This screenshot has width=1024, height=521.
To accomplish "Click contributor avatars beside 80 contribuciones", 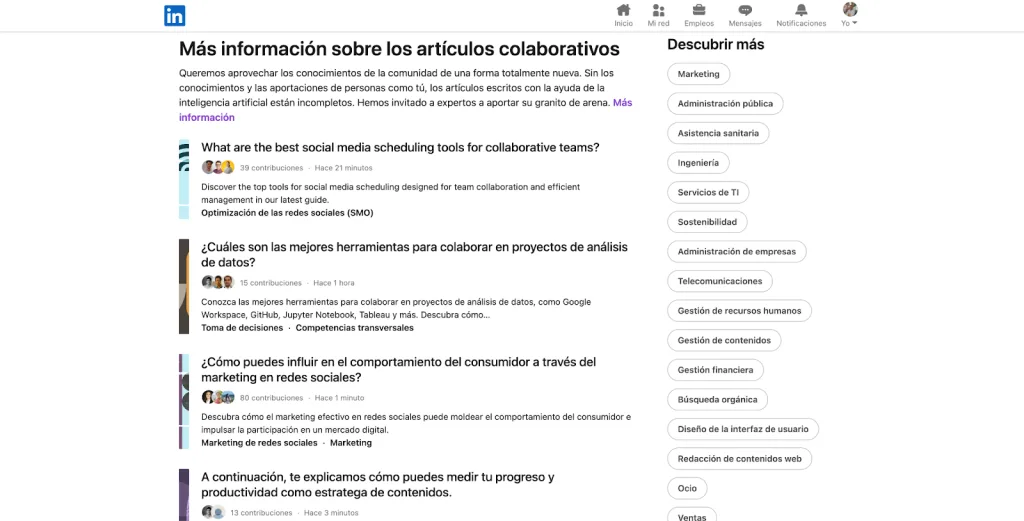I will point(218,397).
